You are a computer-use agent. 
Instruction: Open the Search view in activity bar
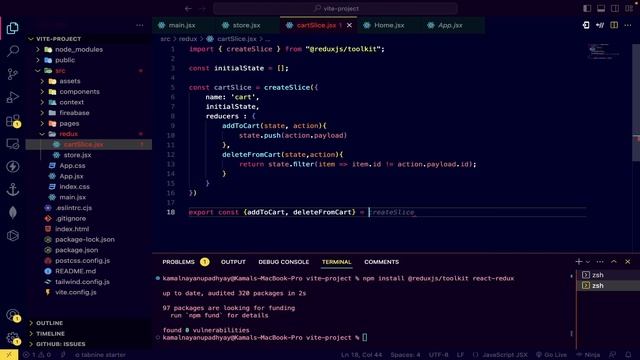point(13,51)
